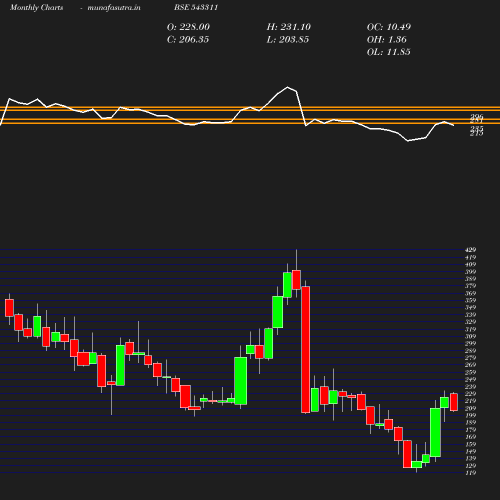Select the tallest red candlestick after the peak
500x500 pixels.
(305, 349)
